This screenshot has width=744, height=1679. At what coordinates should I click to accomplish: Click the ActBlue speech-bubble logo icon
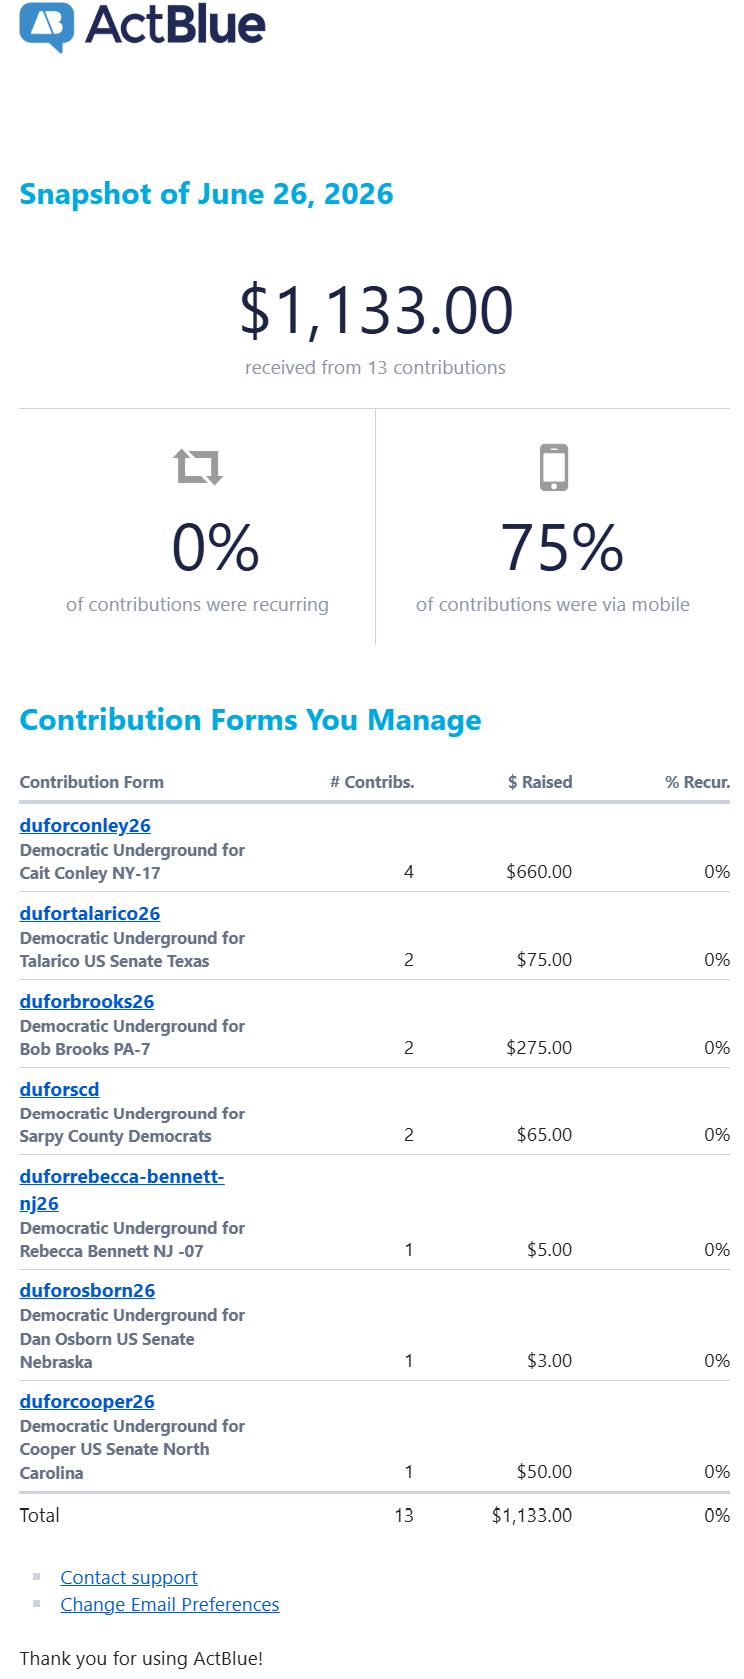(x=47, y=27)
